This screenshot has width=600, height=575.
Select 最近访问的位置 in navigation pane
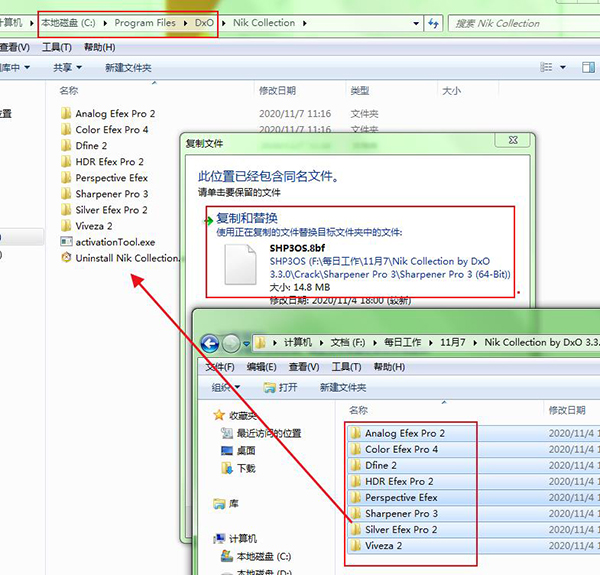click(x=261, y=433)
